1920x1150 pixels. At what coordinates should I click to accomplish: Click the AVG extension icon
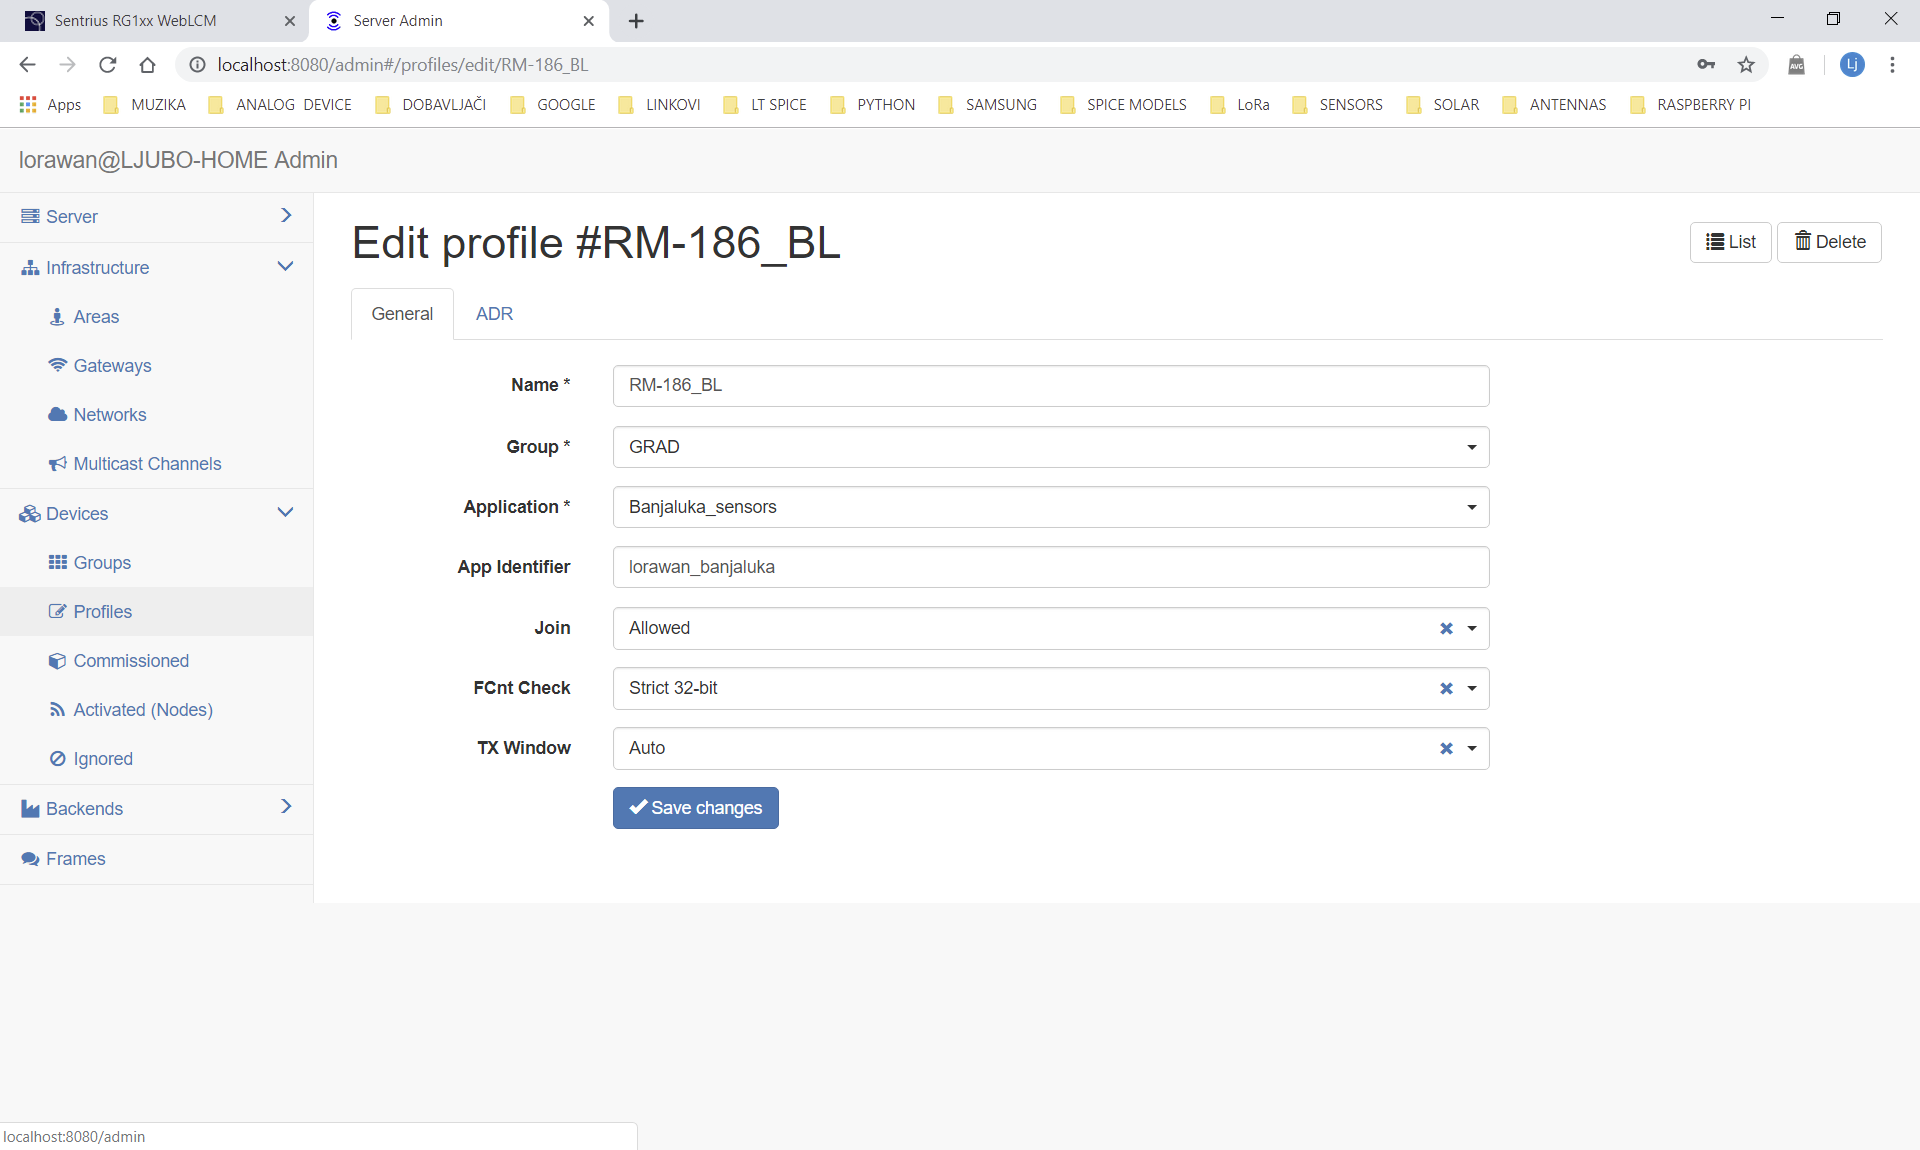[1797, 65]
